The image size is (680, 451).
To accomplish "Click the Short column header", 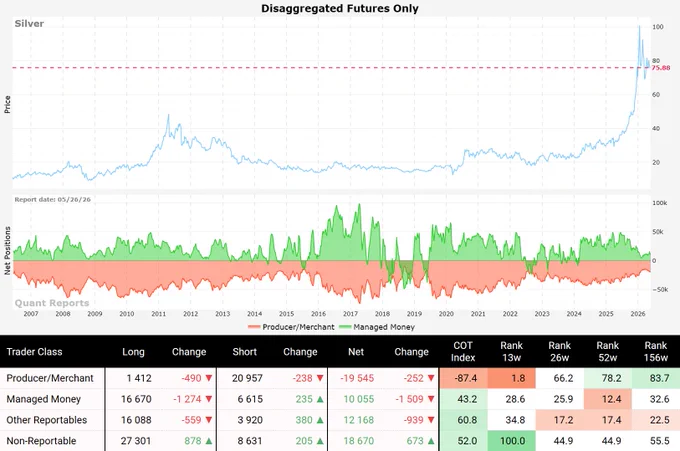I will (245, 352).
